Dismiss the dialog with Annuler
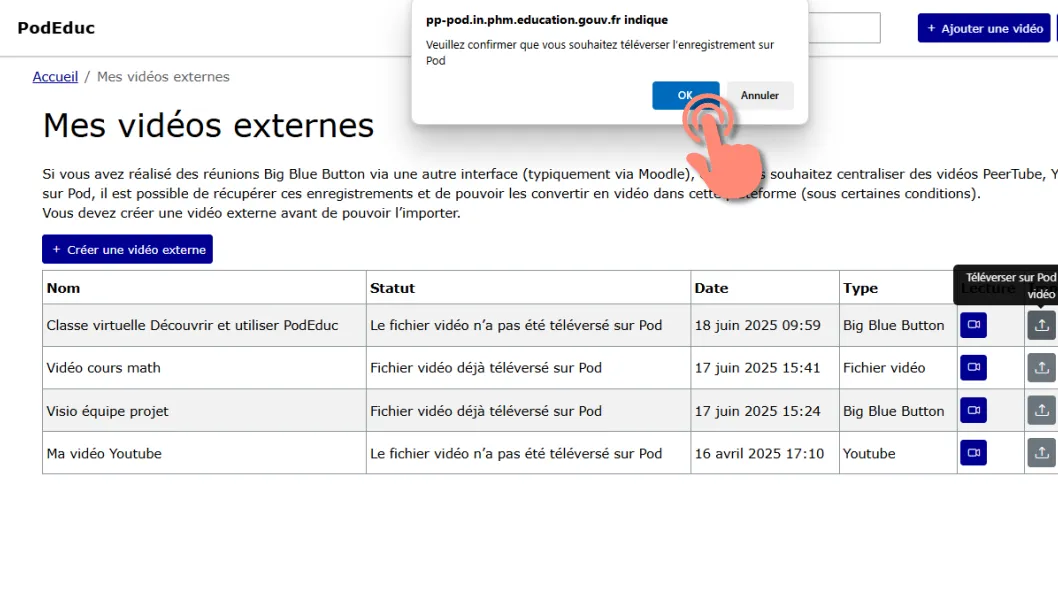 [x=760, y=95]
